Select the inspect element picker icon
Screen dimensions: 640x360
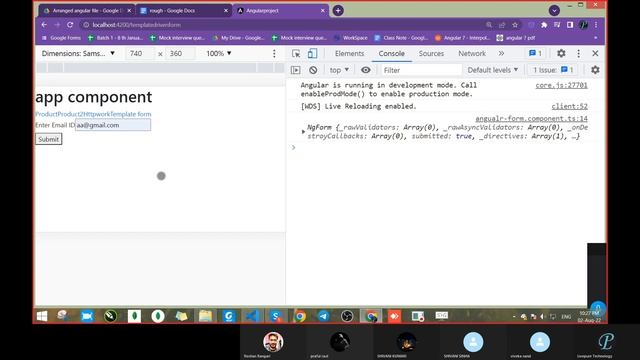pyautogui.click(x=296, y=53)
